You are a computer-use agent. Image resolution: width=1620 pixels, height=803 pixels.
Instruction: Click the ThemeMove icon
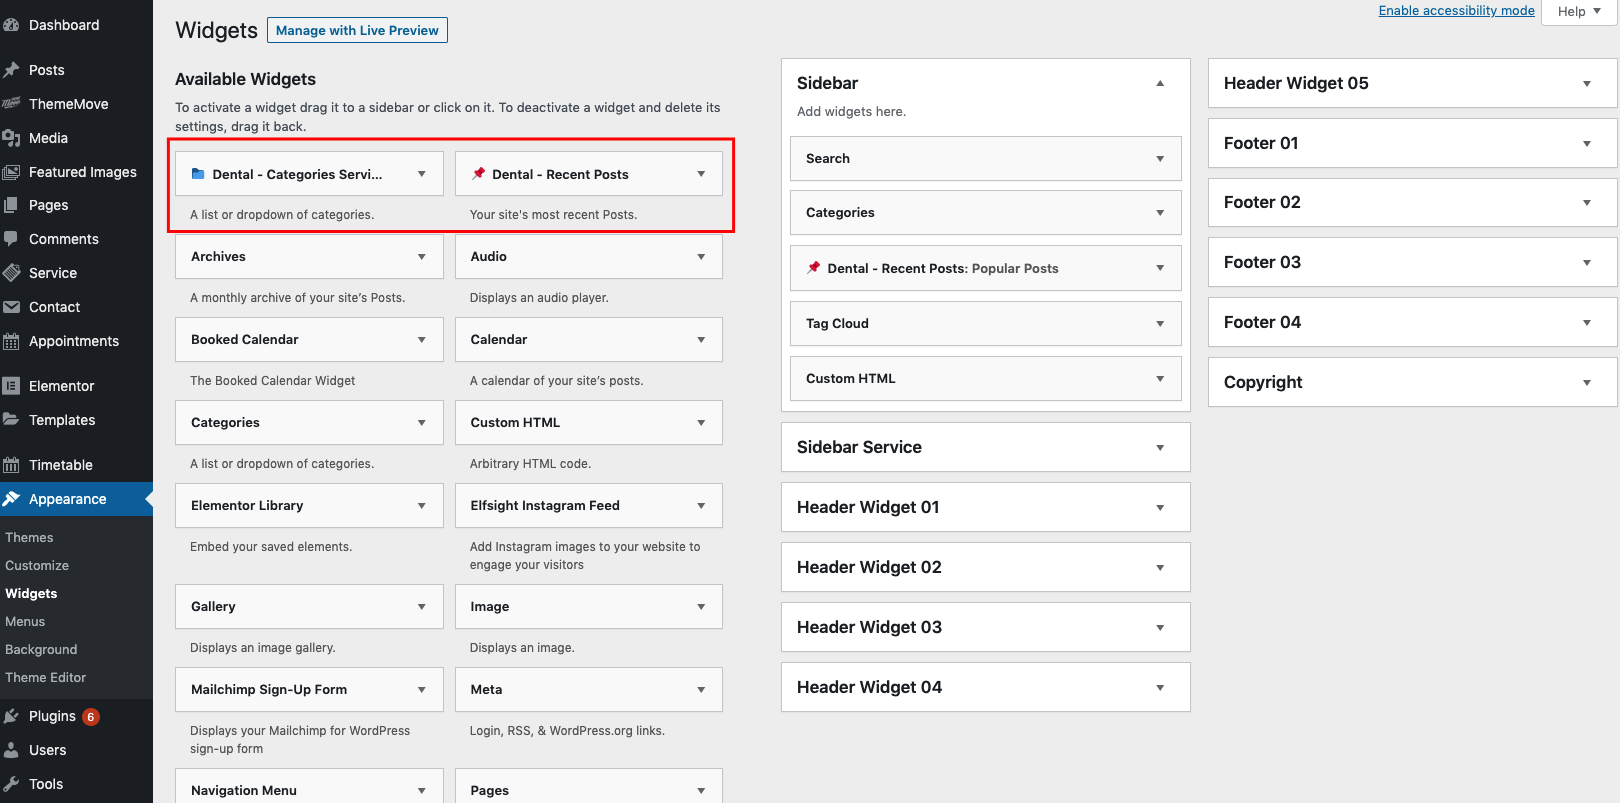[11, 104]
